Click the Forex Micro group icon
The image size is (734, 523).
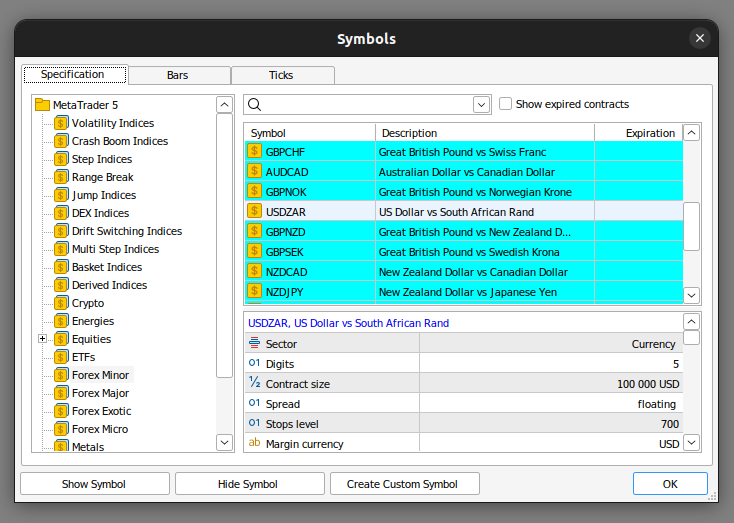61,429
